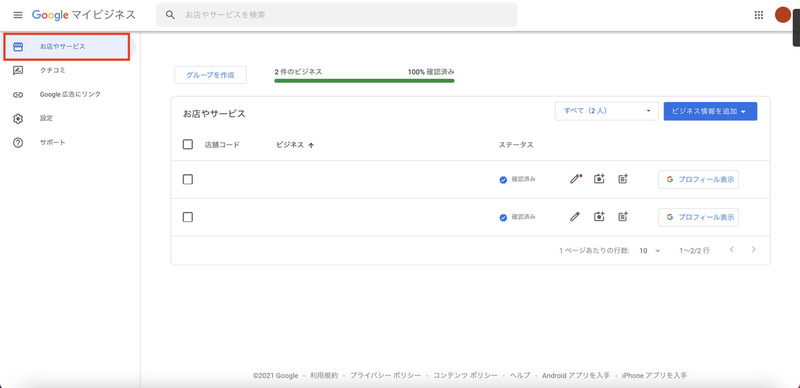The image size is (800, 388).
Task: Select お店やサービス in the sidebar
Action: [x=67, y=46]
